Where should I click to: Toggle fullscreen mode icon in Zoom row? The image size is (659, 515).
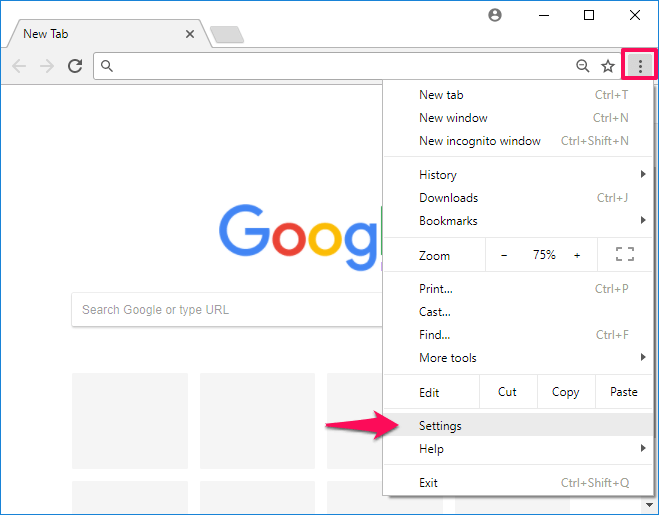coord(625,254)
